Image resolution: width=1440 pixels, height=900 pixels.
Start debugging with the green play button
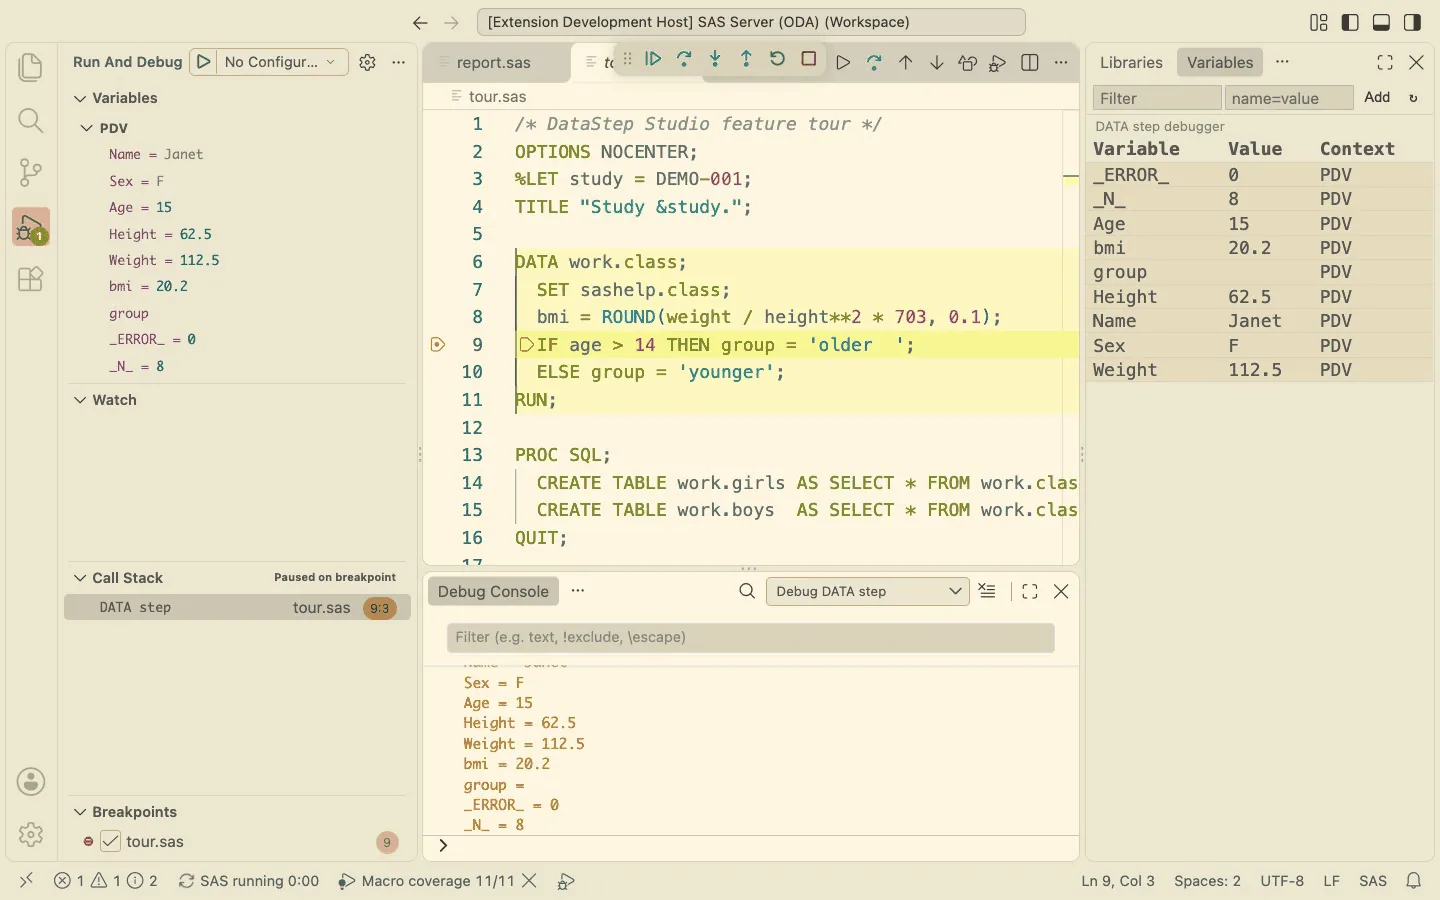tap(203, 62)
